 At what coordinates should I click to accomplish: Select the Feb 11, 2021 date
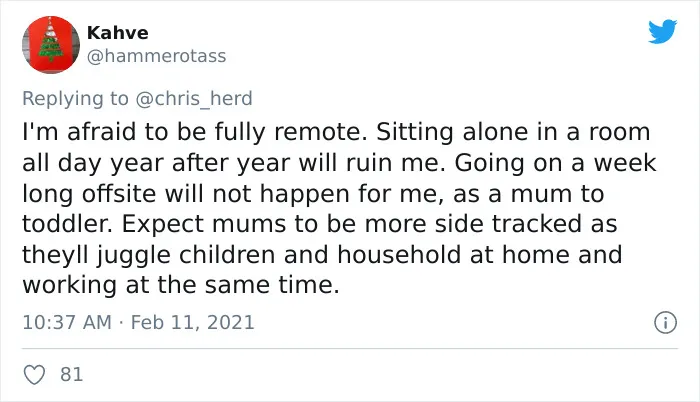(x=192, y=322)
